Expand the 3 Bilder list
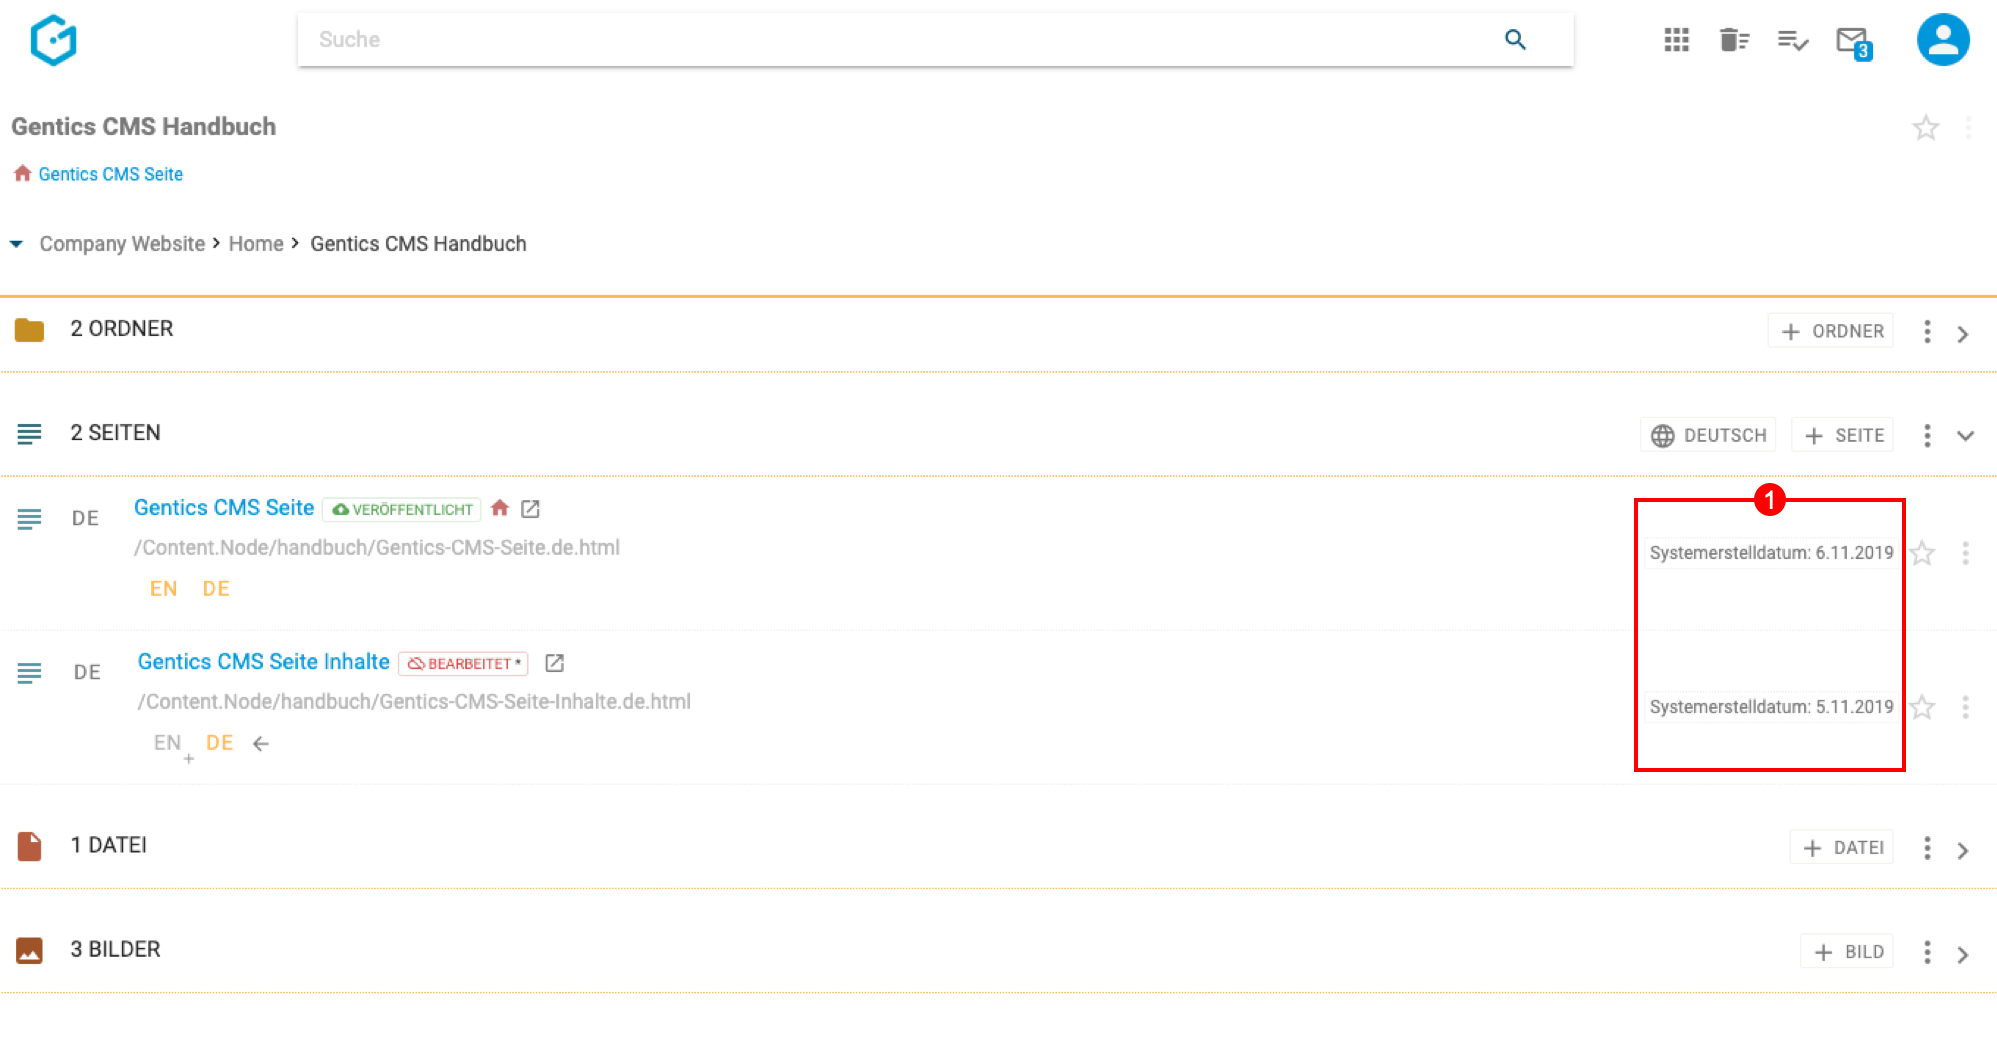 pyautogui.click(x=1963, y=955)
